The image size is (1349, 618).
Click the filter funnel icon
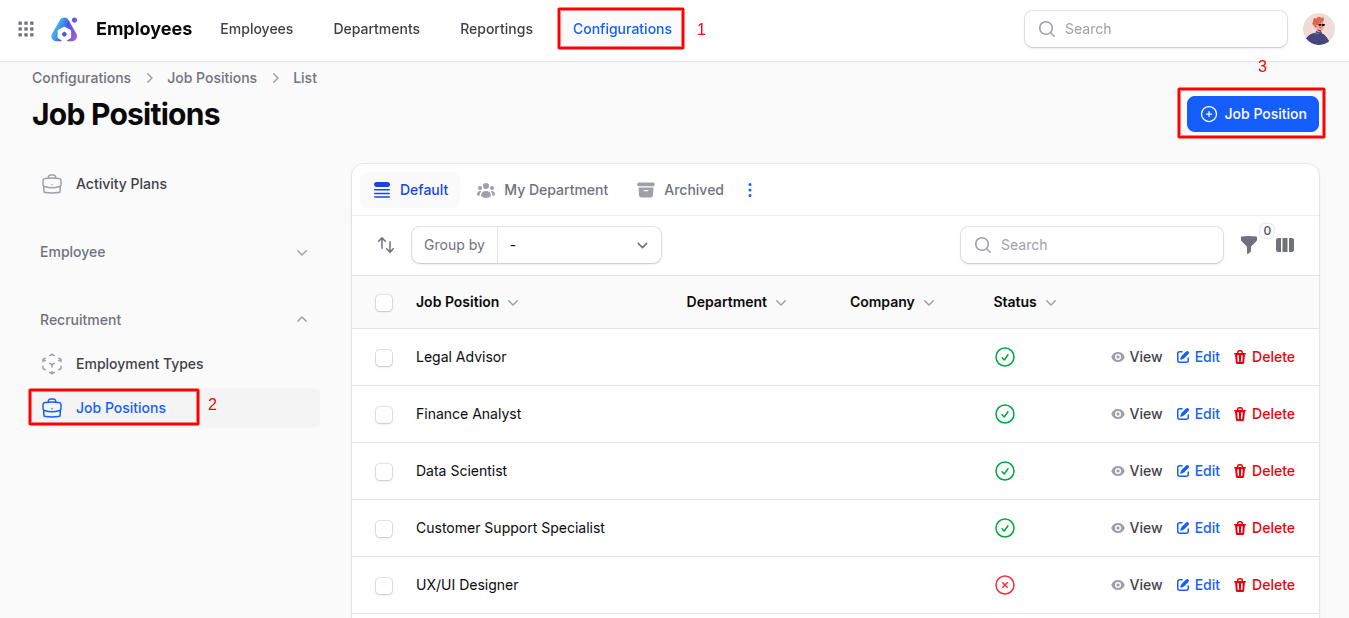pyautogui.click(x=1249, y=245)
